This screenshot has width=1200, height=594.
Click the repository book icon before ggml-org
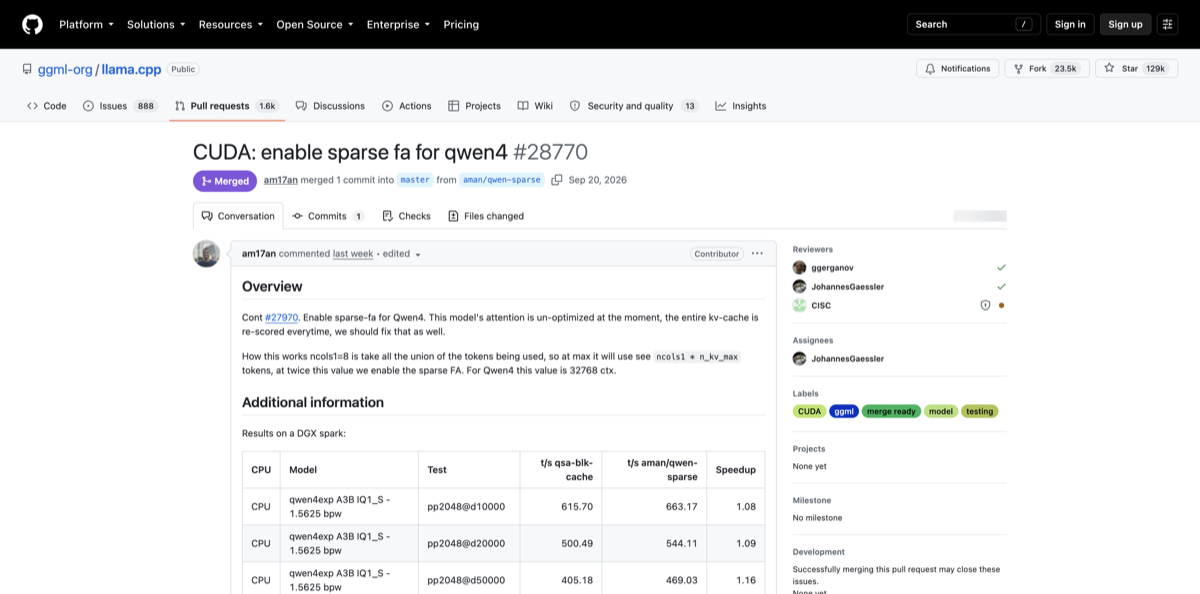point(27,69)
